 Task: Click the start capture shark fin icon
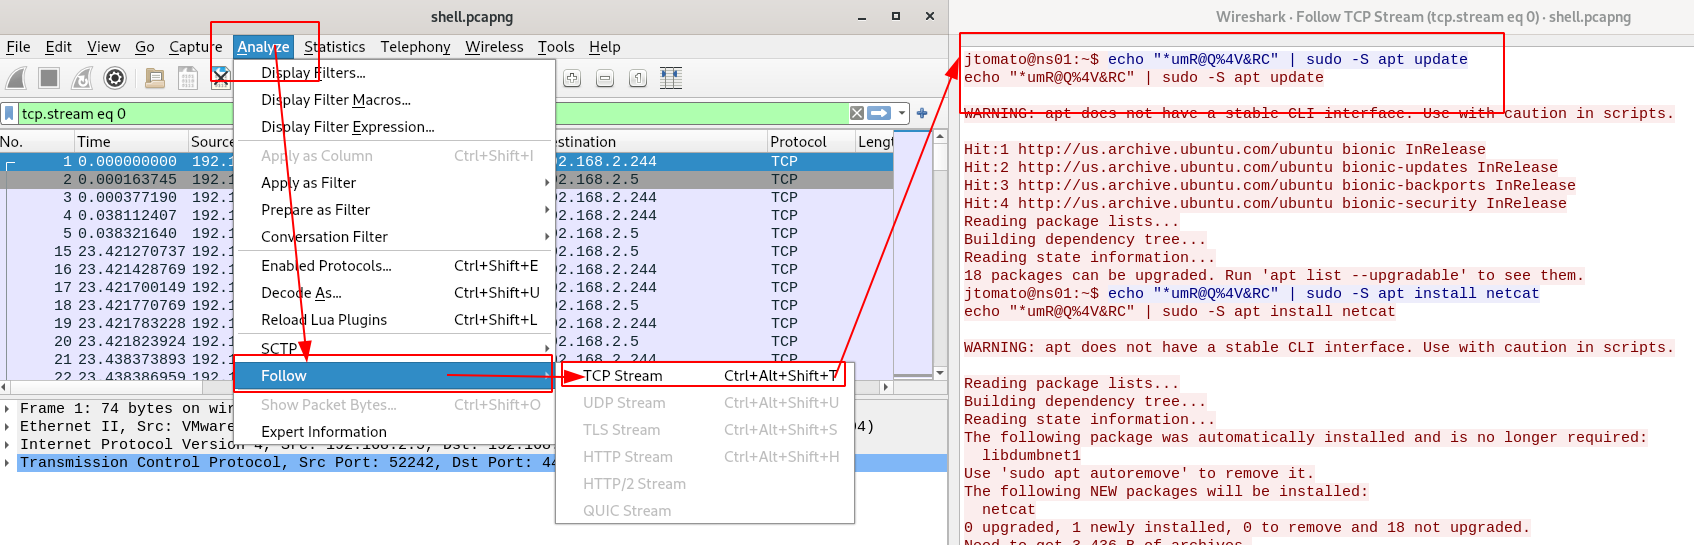tap(16, 78)
